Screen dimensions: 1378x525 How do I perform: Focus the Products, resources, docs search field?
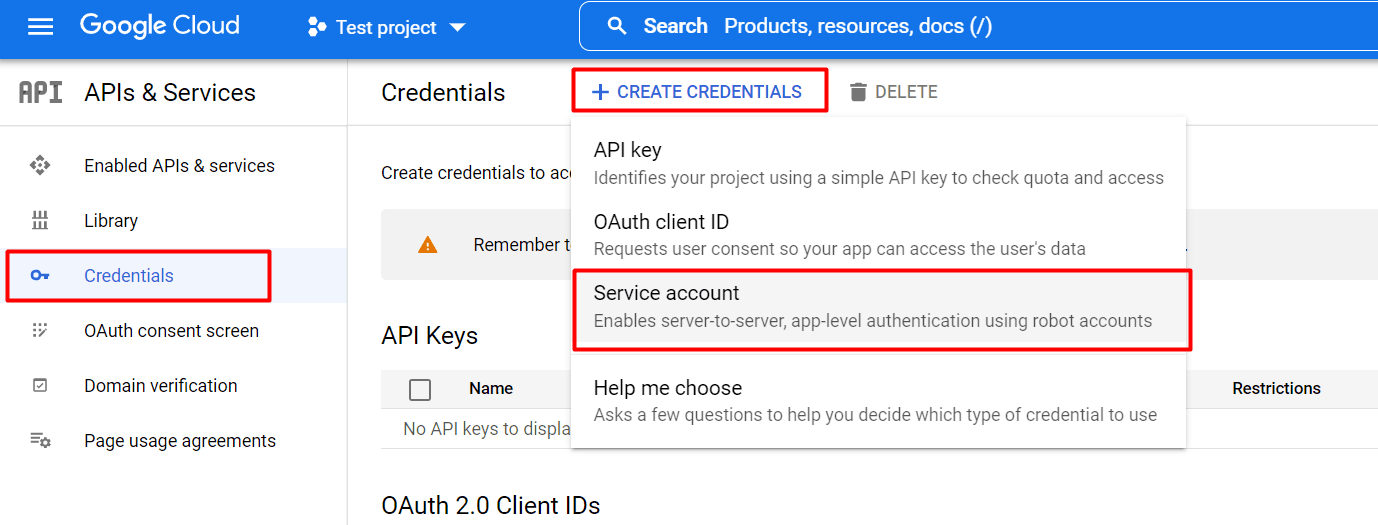pos(978,26)
